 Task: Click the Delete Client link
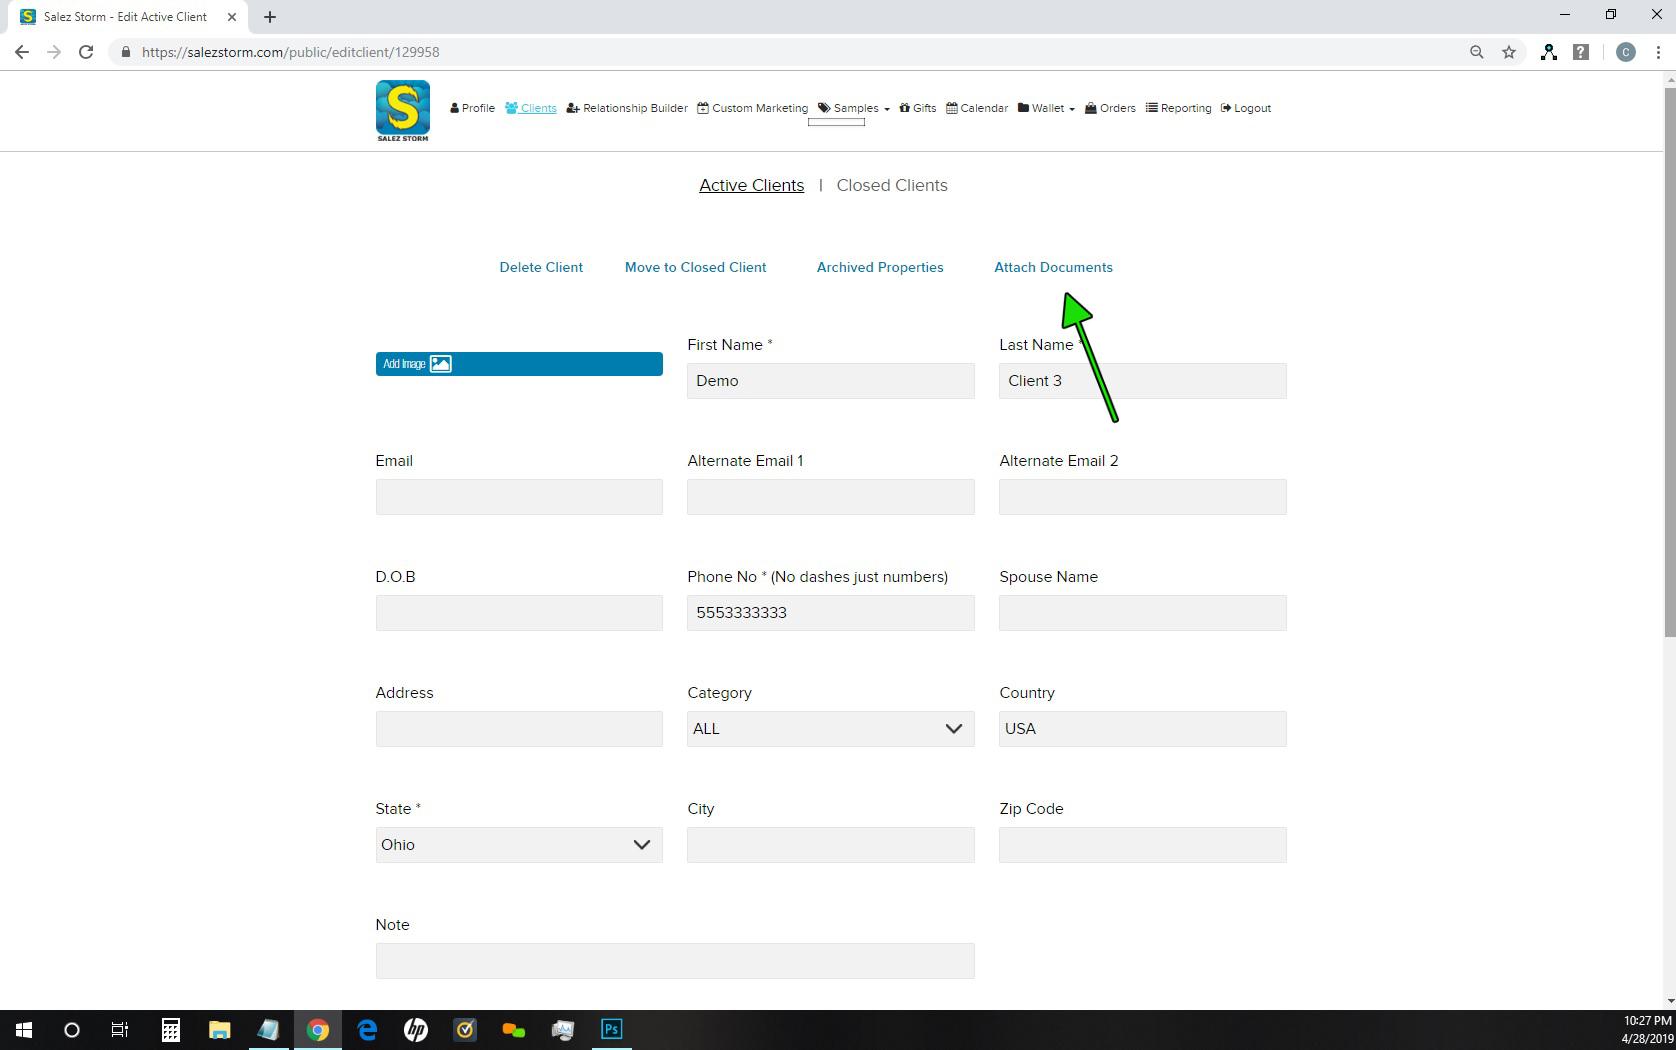(540, 267)
